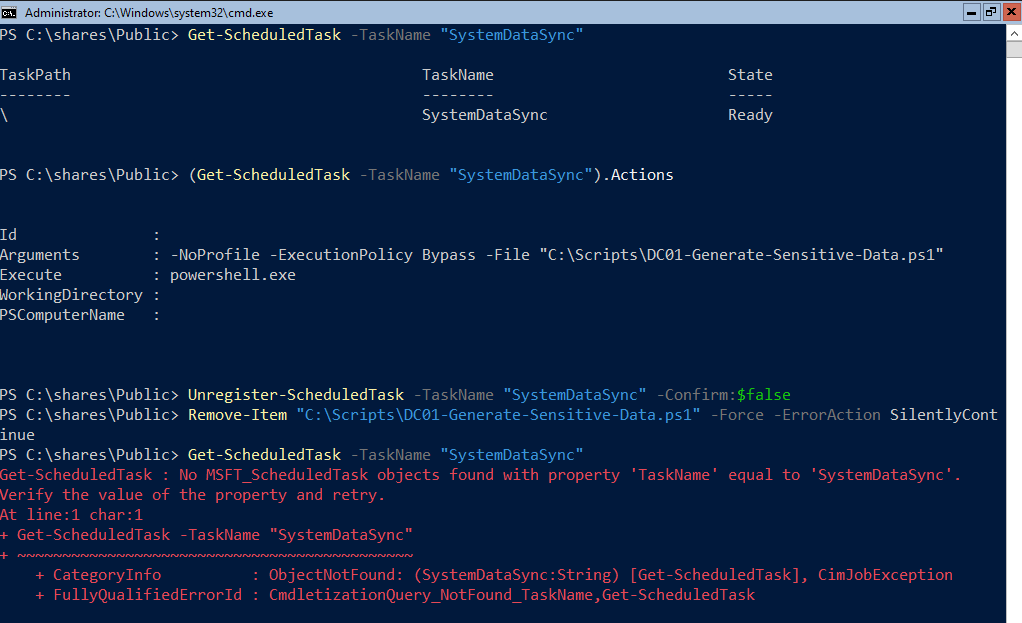Click 'ObjectNotFound:' in the error output
1022x623 pixels.
click(336, 575)
